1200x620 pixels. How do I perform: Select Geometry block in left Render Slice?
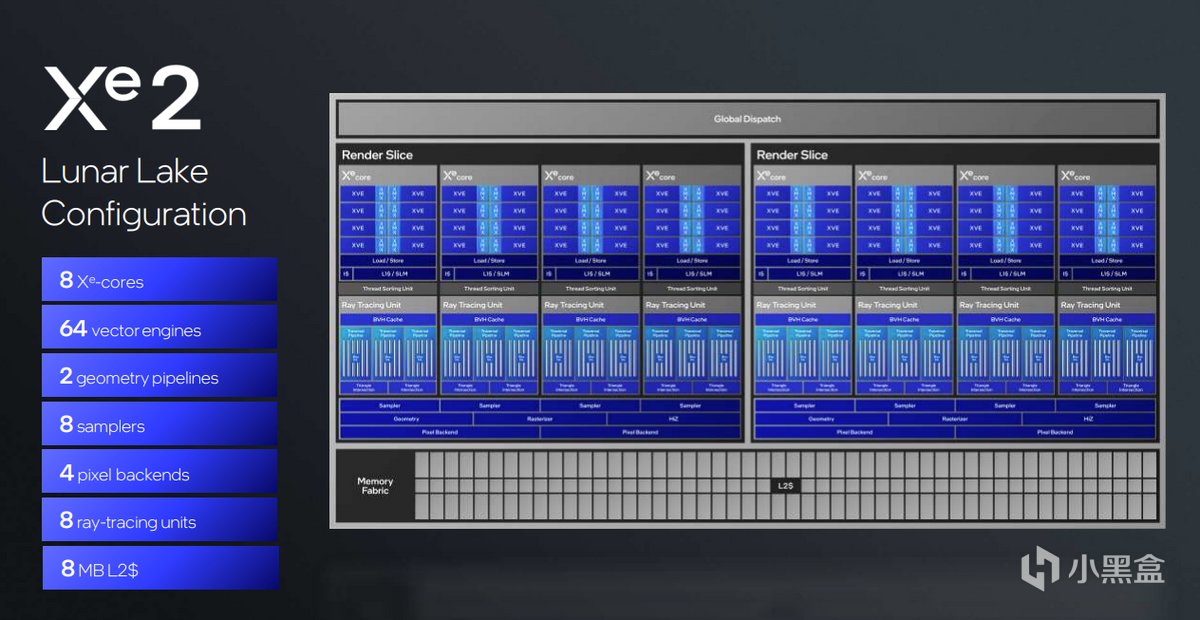(406, 419)
